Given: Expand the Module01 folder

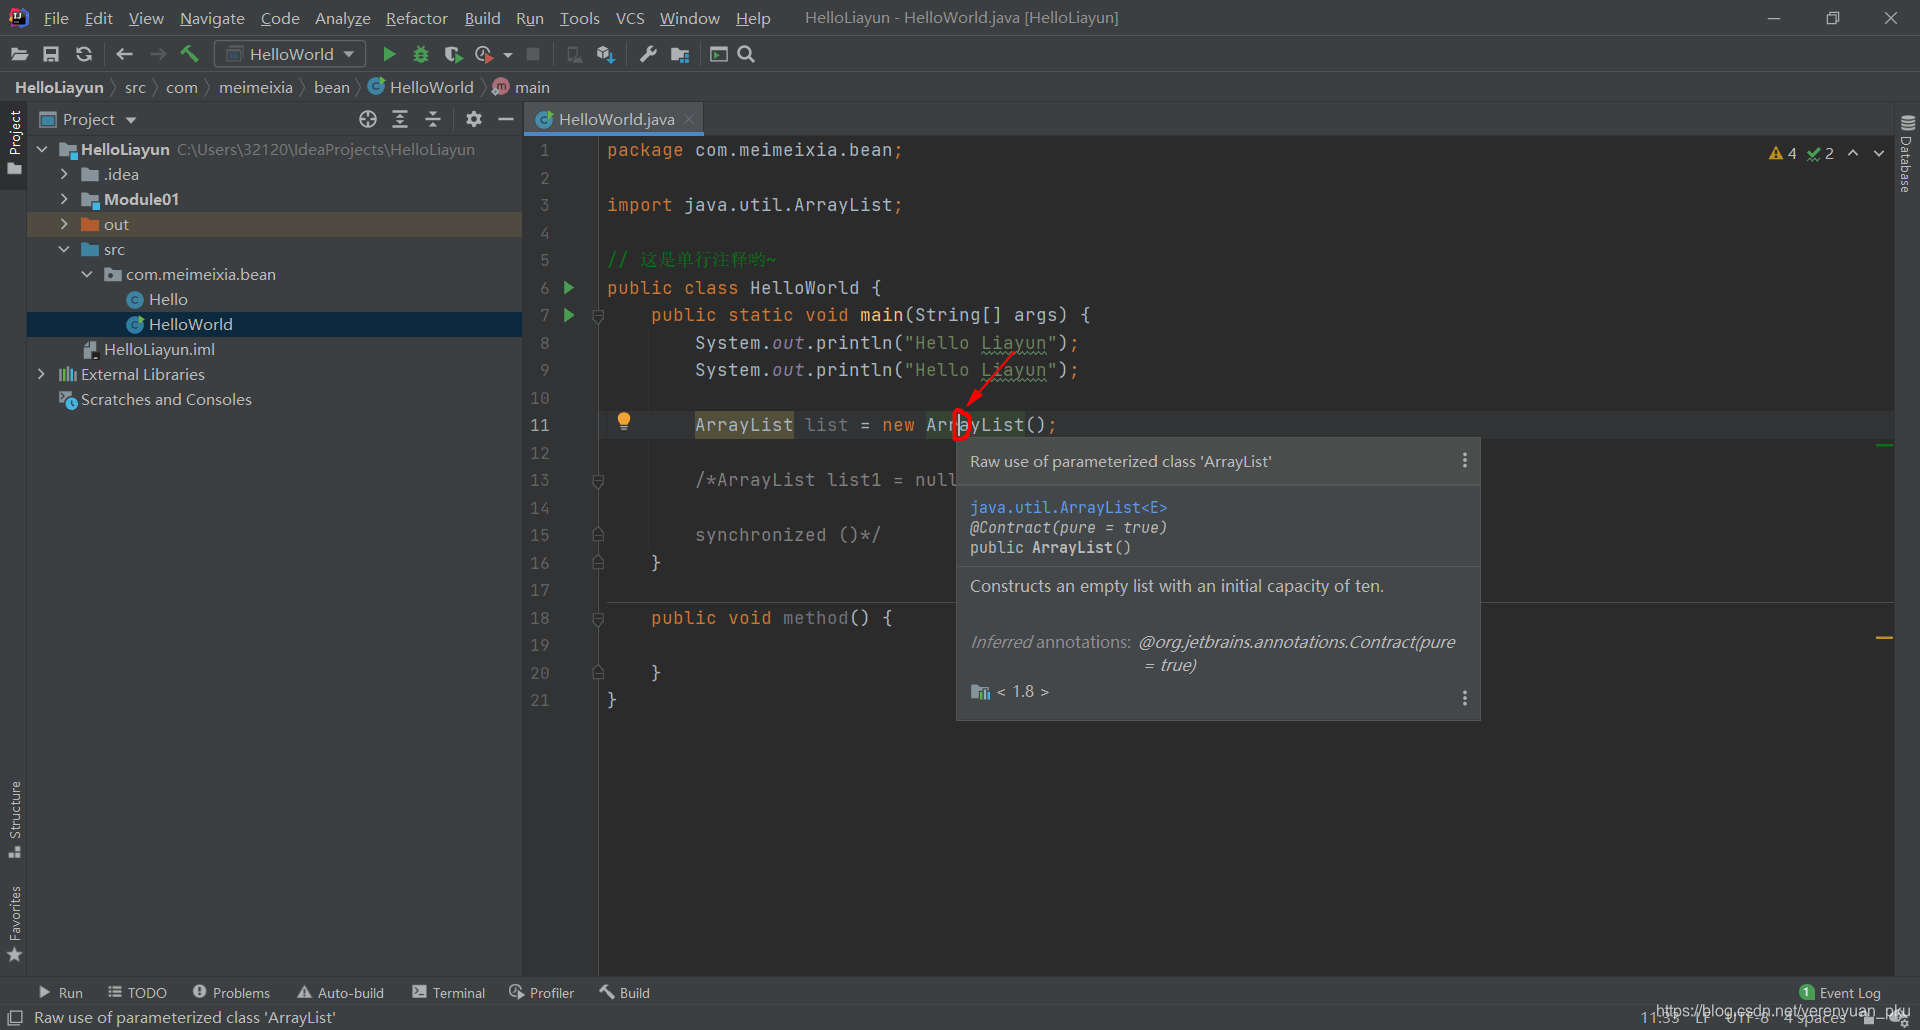Looking at the screenshot, I should point(64,199).
